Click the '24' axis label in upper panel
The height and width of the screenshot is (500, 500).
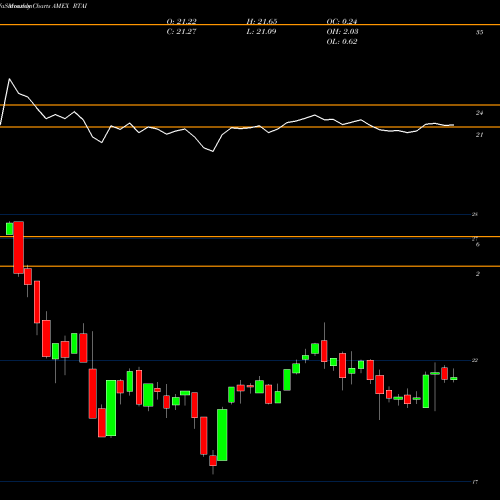tap(479, 113)
